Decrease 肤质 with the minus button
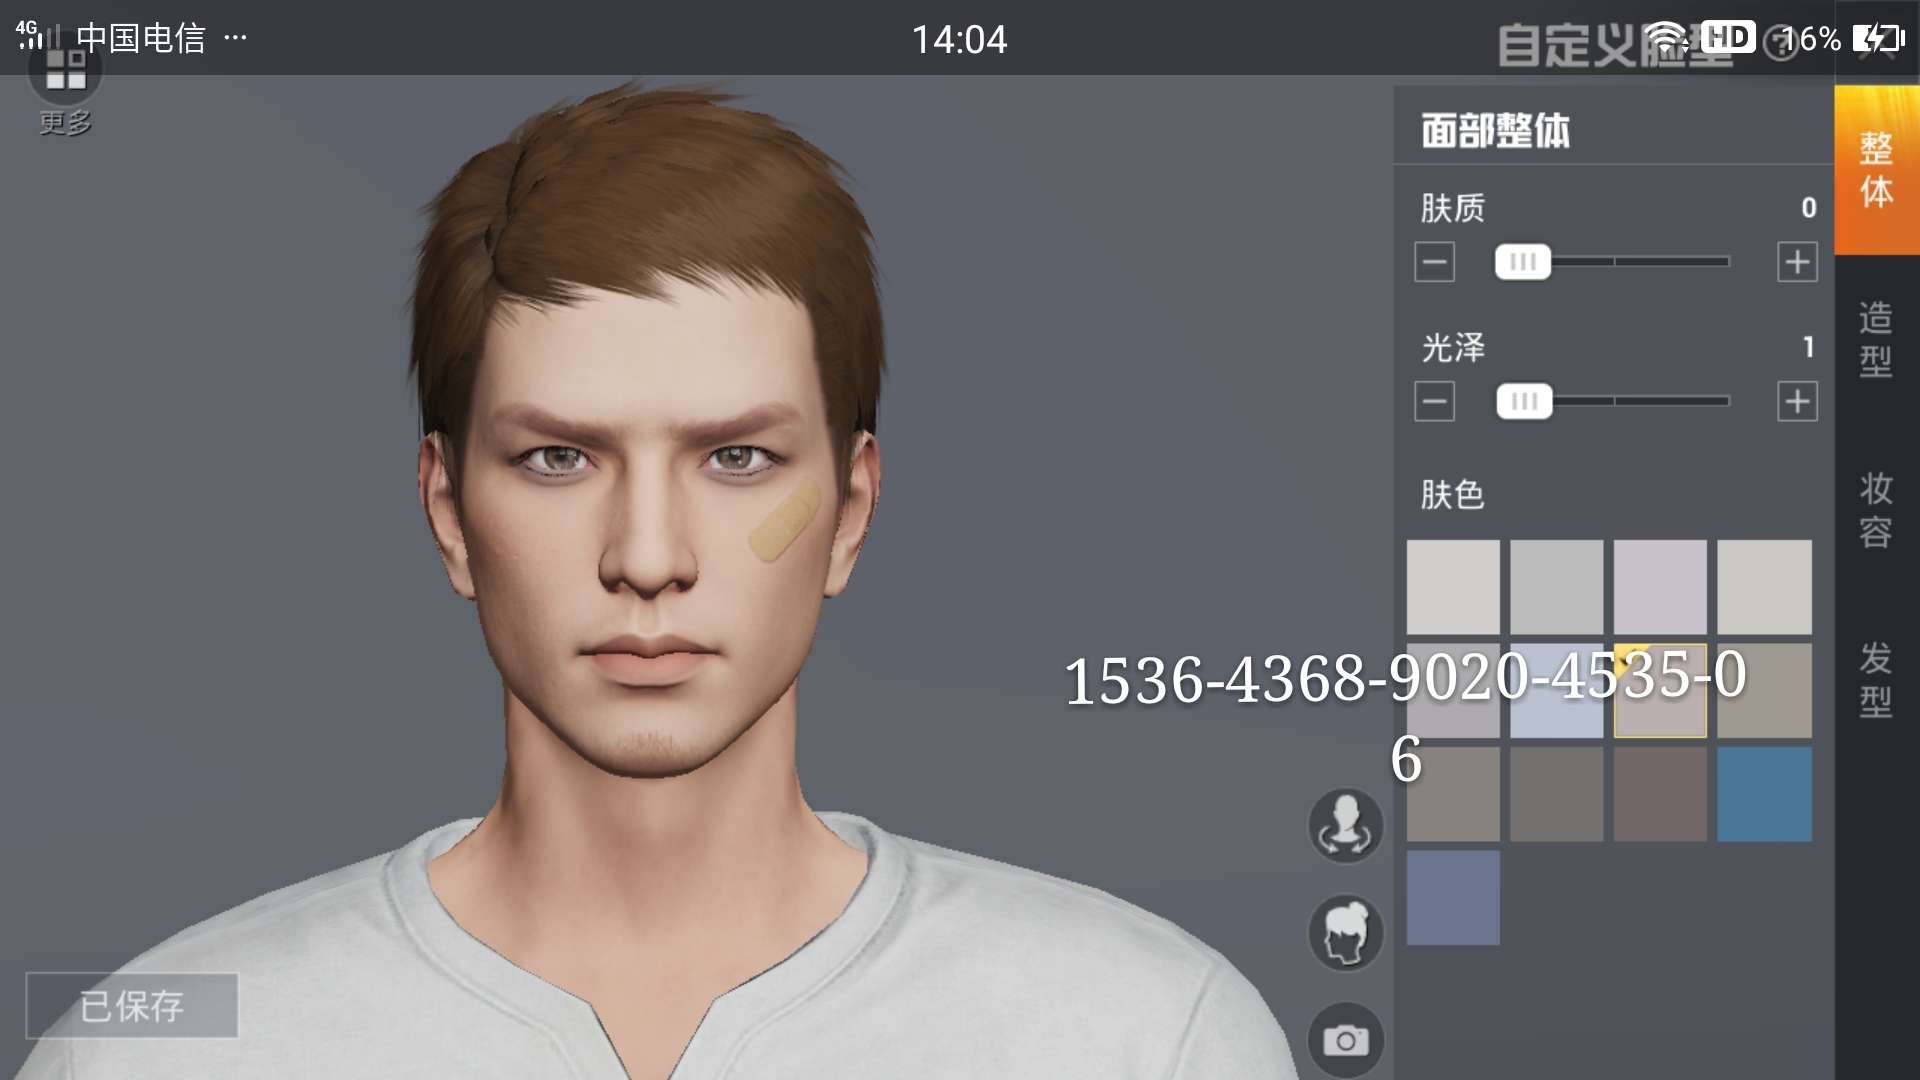Image resolution: width=1920 pixels, height=1080 pixels. pyautogui.click(x=1434, y=263)
